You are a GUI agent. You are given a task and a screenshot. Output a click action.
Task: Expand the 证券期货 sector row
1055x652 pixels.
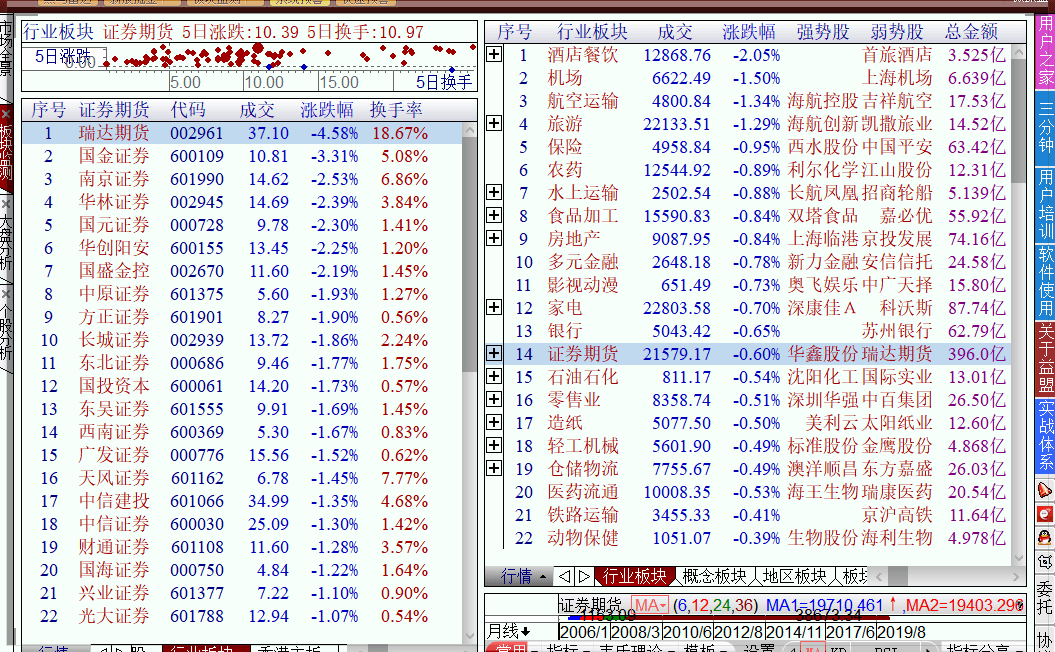click(x=494, y=353)
